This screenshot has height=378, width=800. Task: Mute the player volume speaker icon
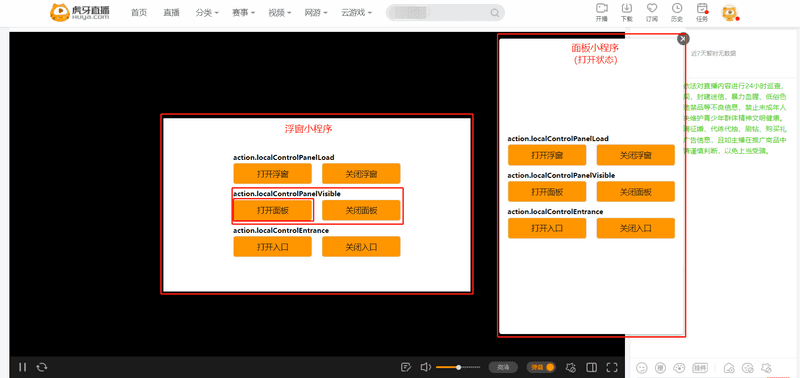pos(426,367)
